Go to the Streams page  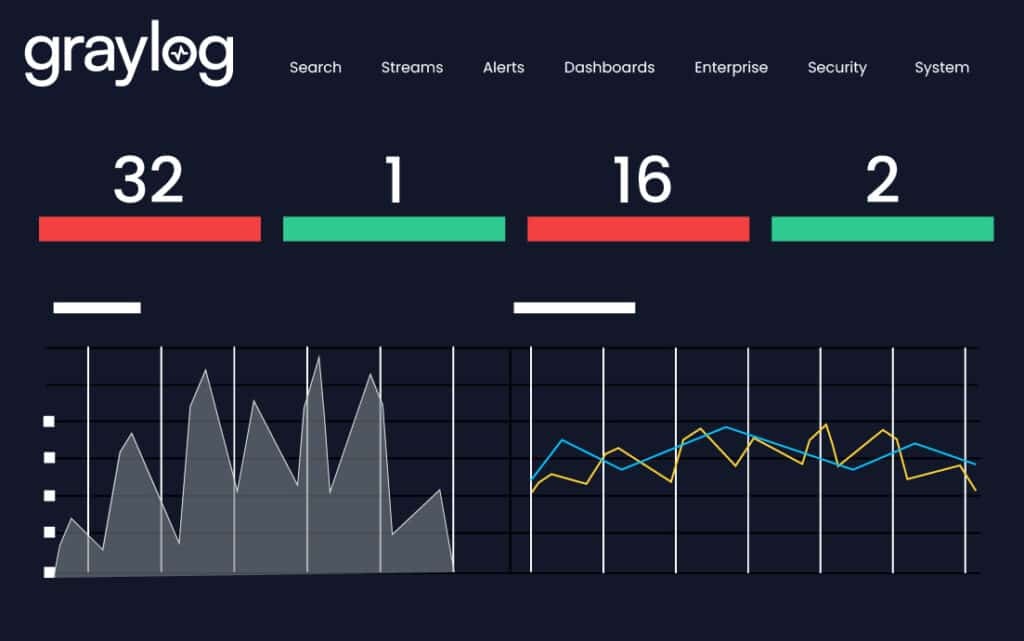click(x=411, y=68)
